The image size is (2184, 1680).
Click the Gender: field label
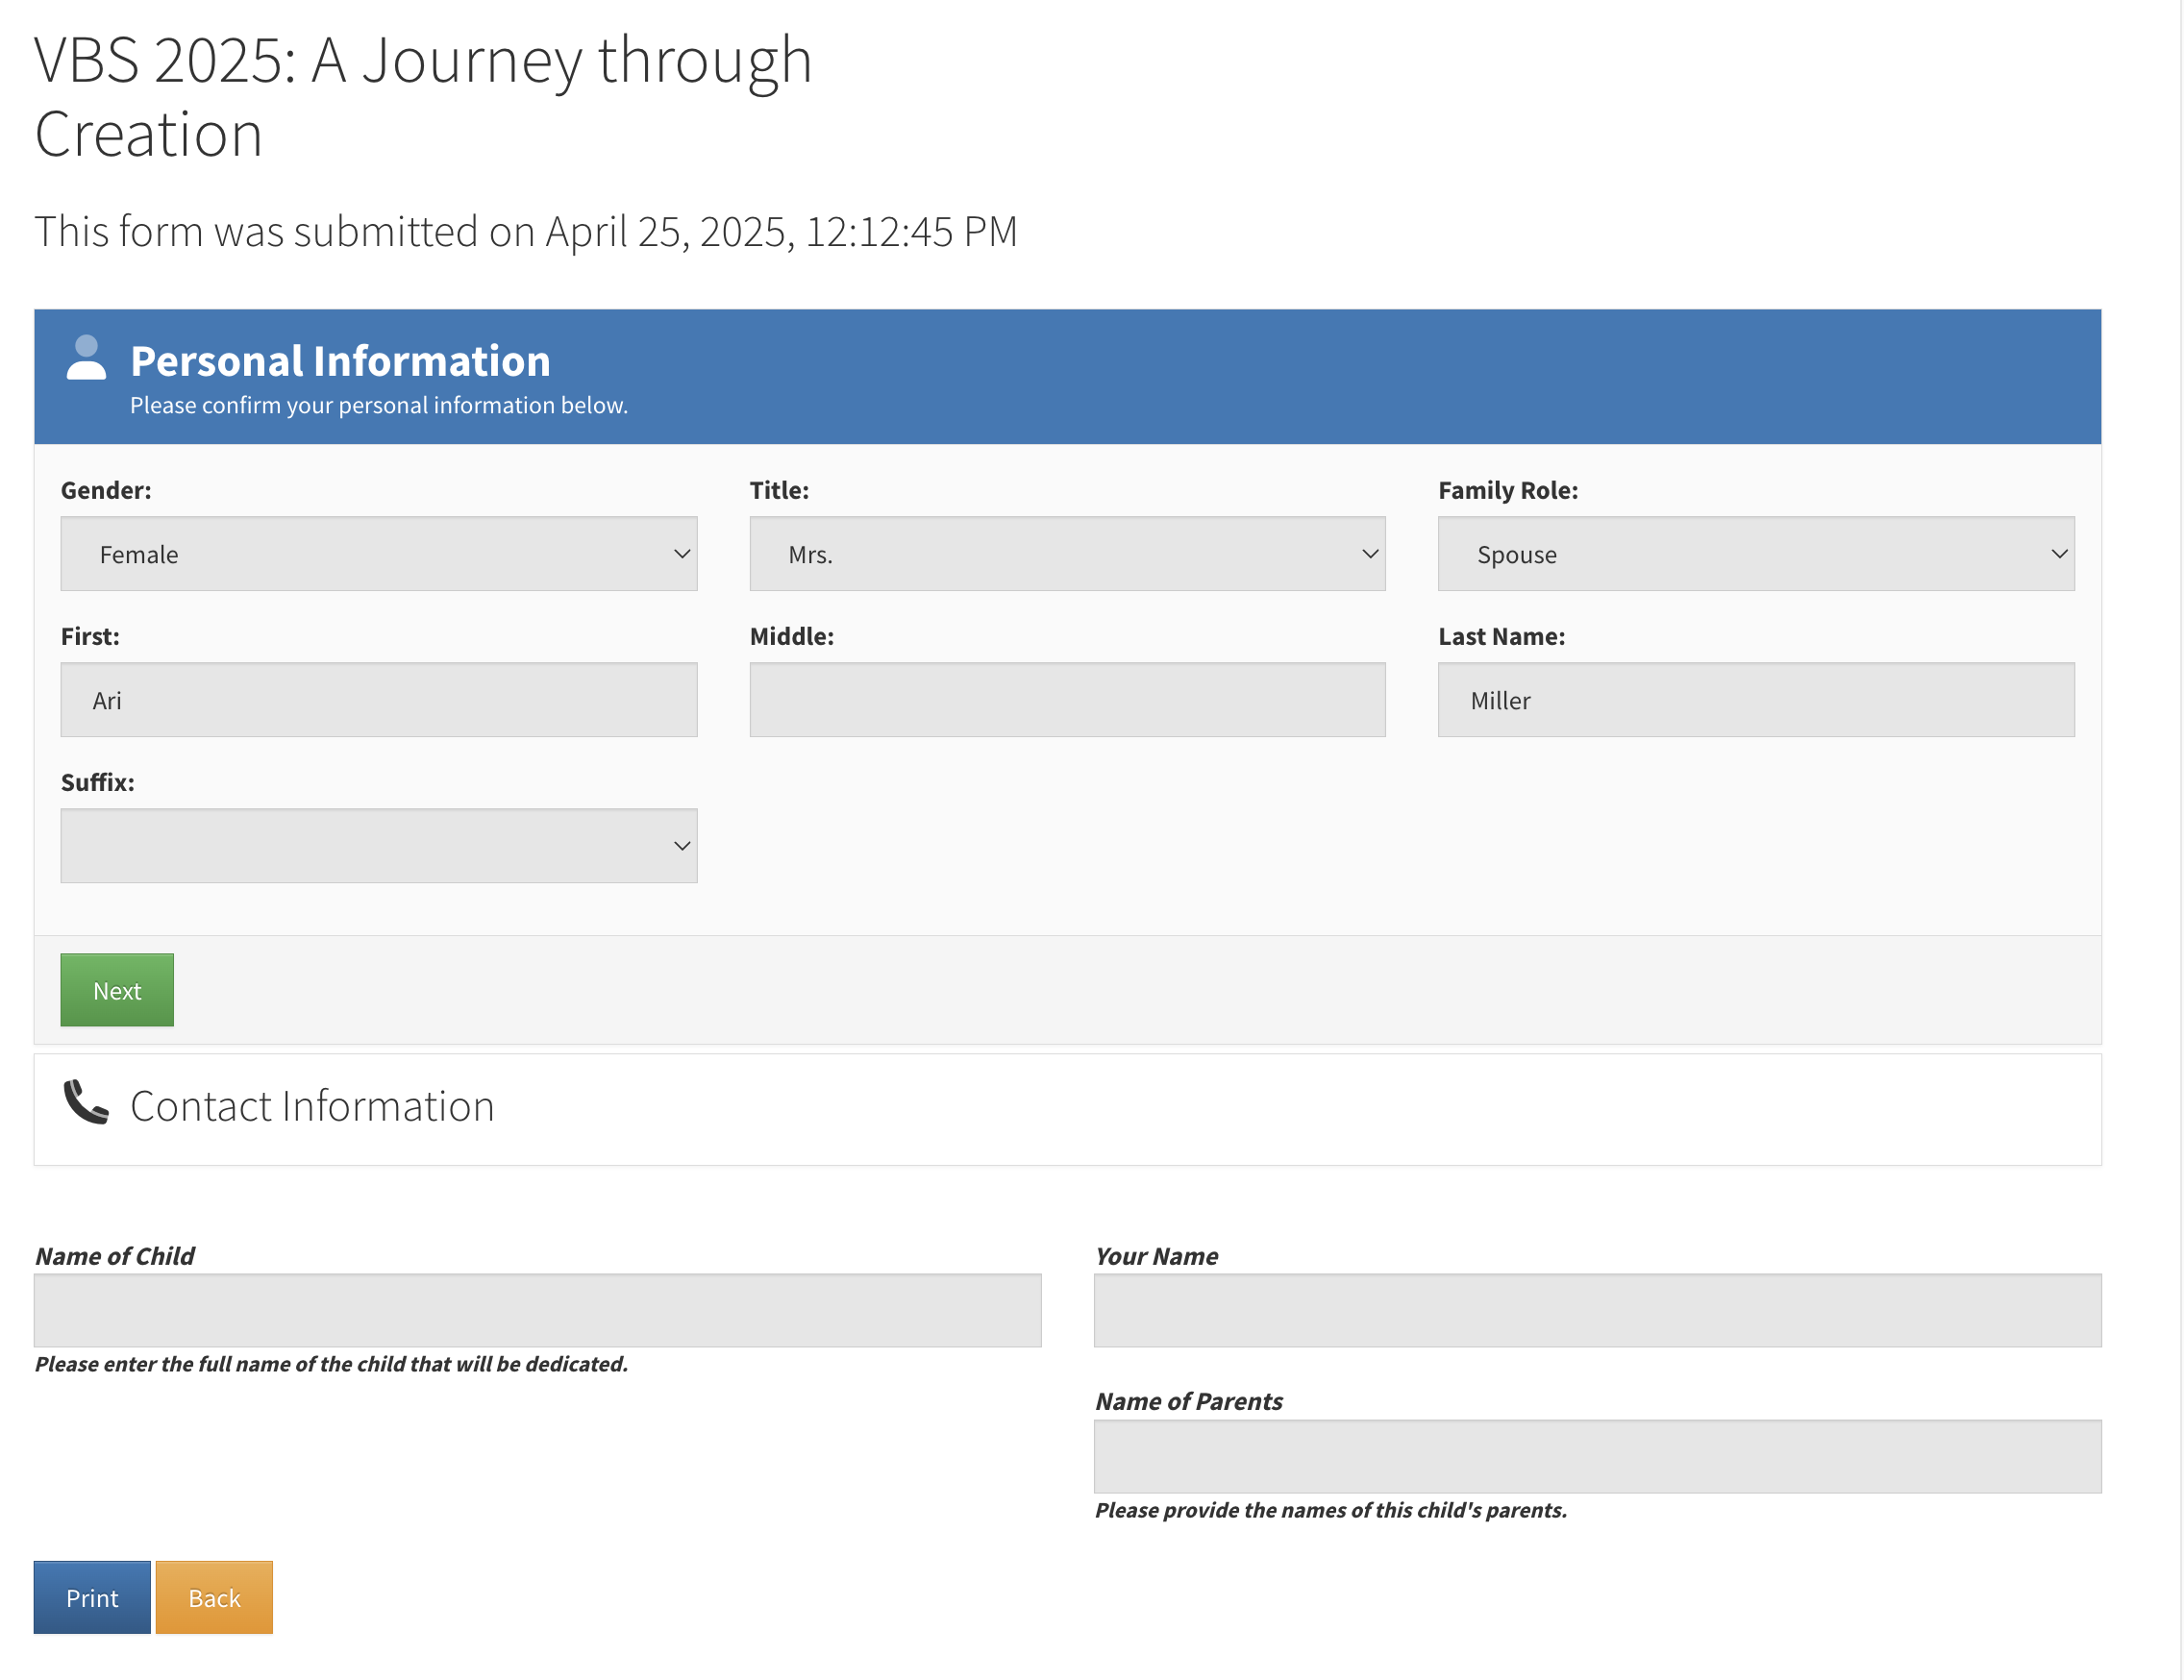pyautogui.click(x=106, y=490)
